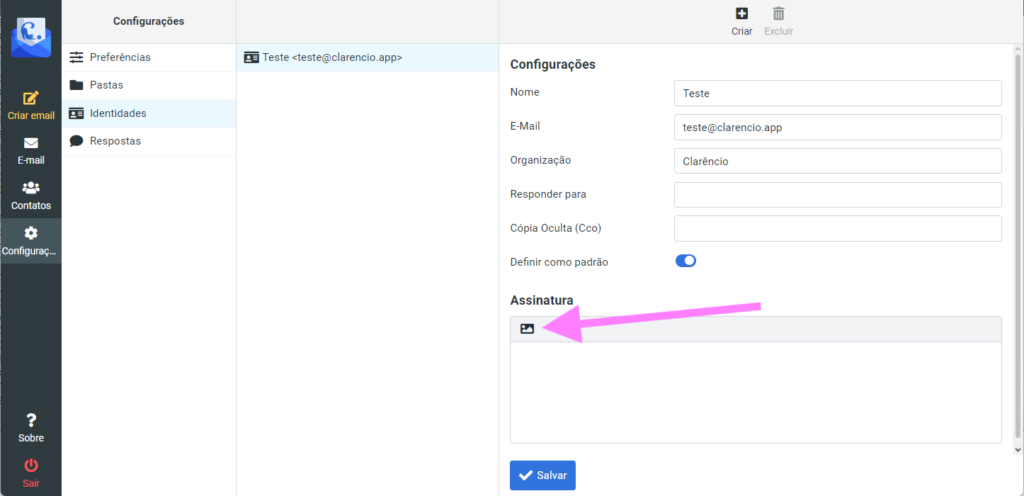Open the Preferências settings section
The width and height of the screenshot is (1024, 496).
pos(149,57)
